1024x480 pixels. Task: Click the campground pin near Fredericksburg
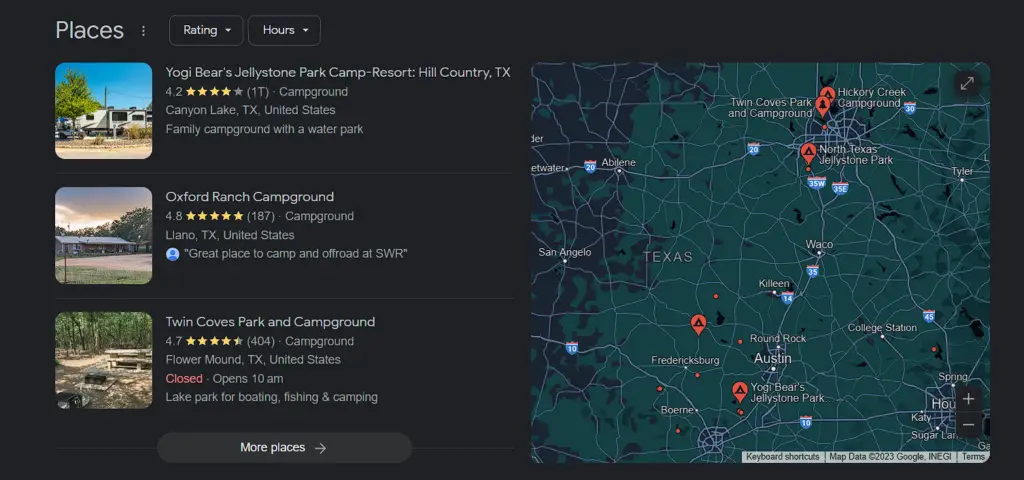point(699,324)
